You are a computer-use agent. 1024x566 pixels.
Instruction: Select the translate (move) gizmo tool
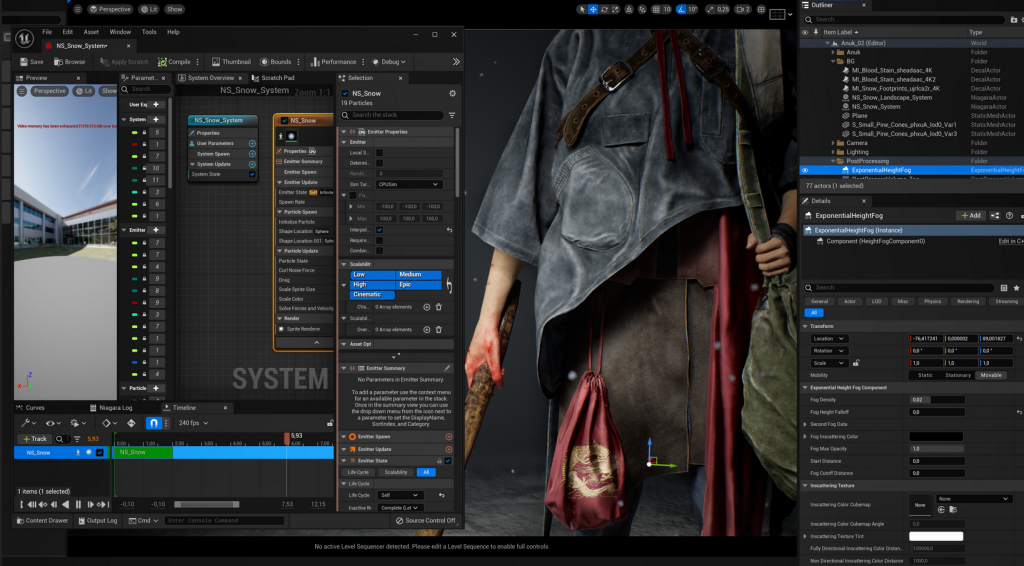tap(593, 9)
